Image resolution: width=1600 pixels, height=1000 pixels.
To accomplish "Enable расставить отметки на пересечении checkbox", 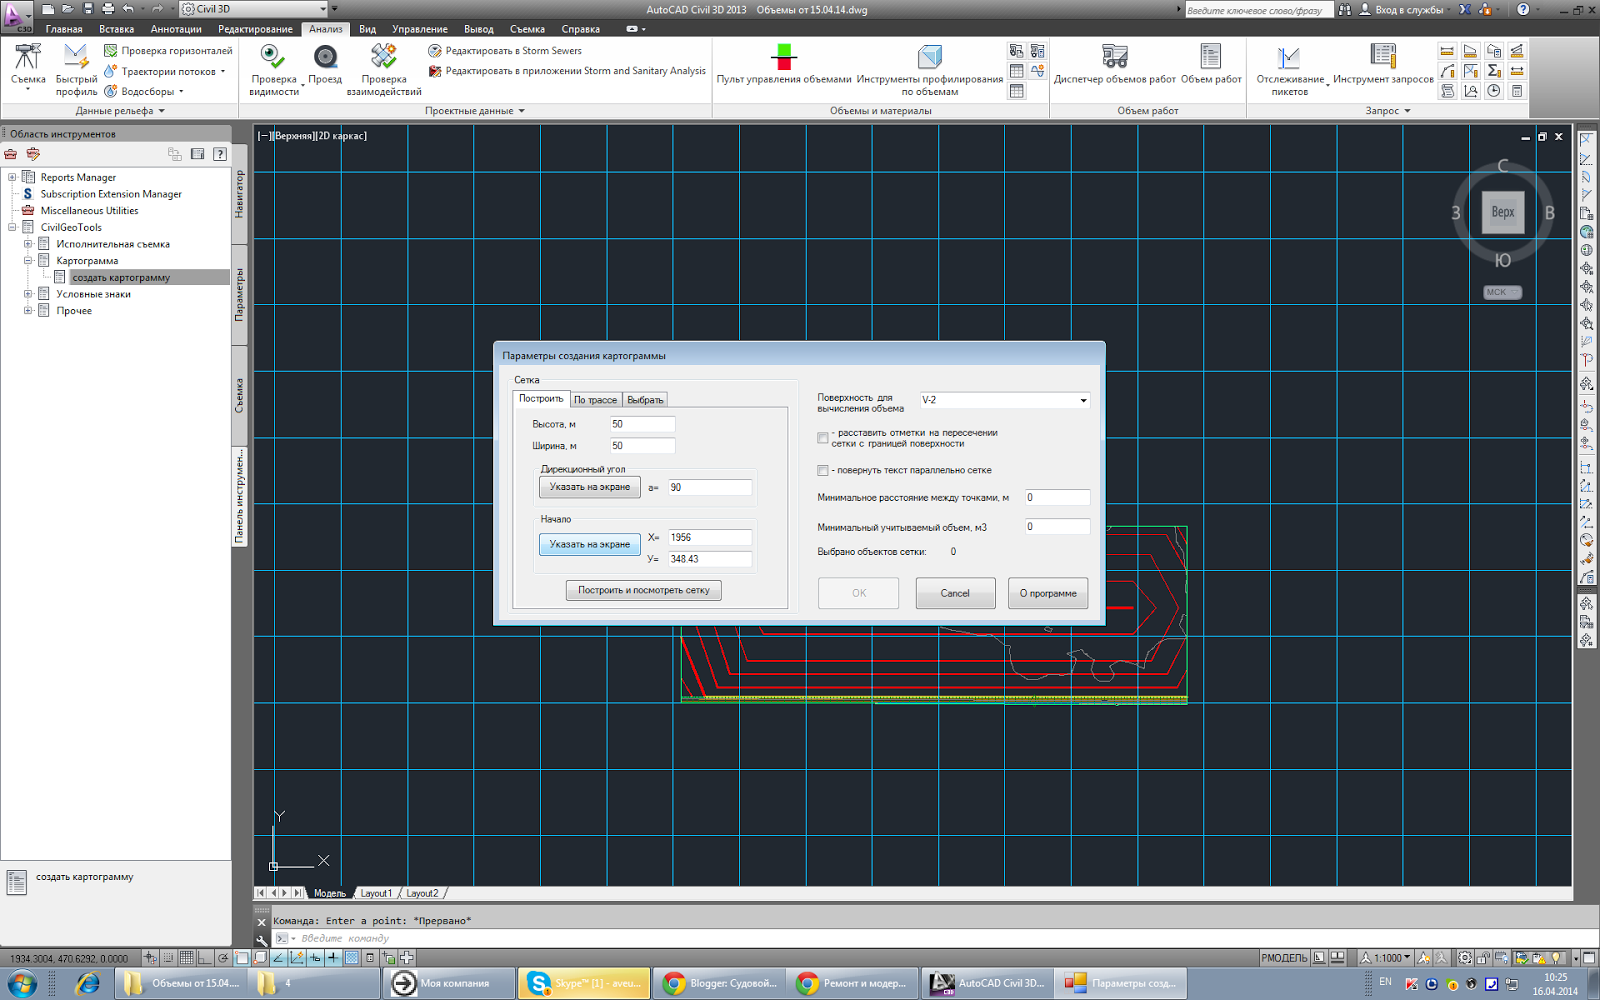I will 823,438.
